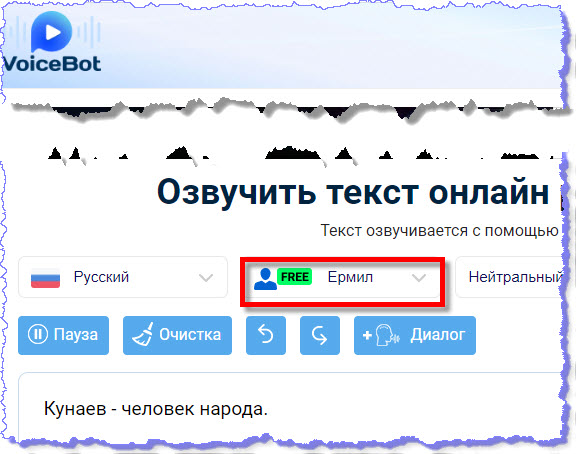Click the green FREE badge
The height and width of the screenshot is (454, 576).
[x=295, y=277]
